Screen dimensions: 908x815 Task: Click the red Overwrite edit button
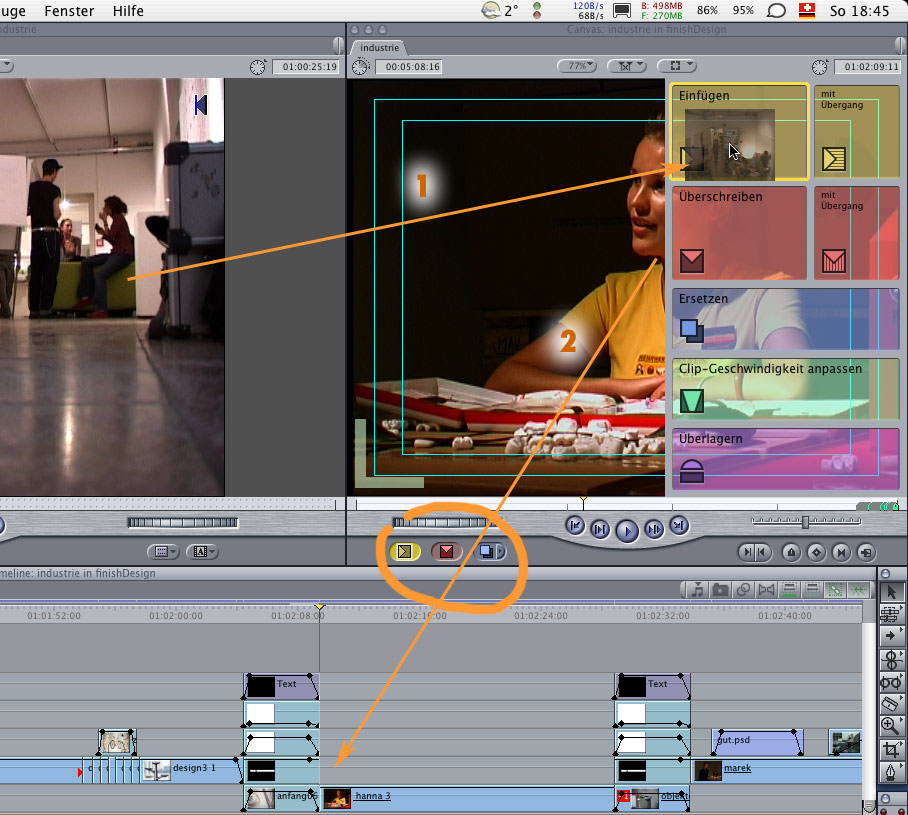click(446, 551)
